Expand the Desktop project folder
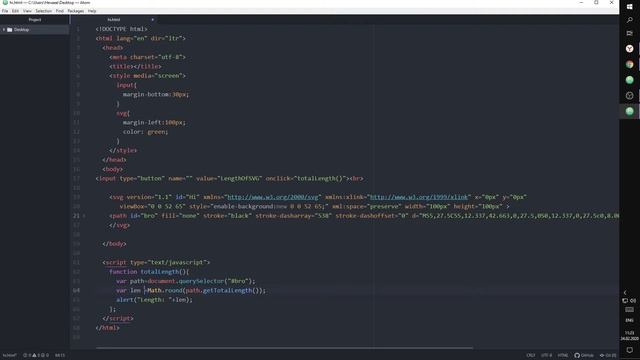This screenshot has height=360, width=640. 4,30
